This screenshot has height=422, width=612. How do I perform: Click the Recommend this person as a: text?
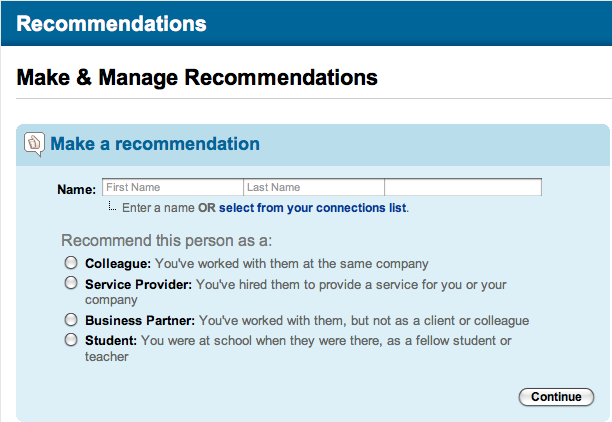[166, 241]
